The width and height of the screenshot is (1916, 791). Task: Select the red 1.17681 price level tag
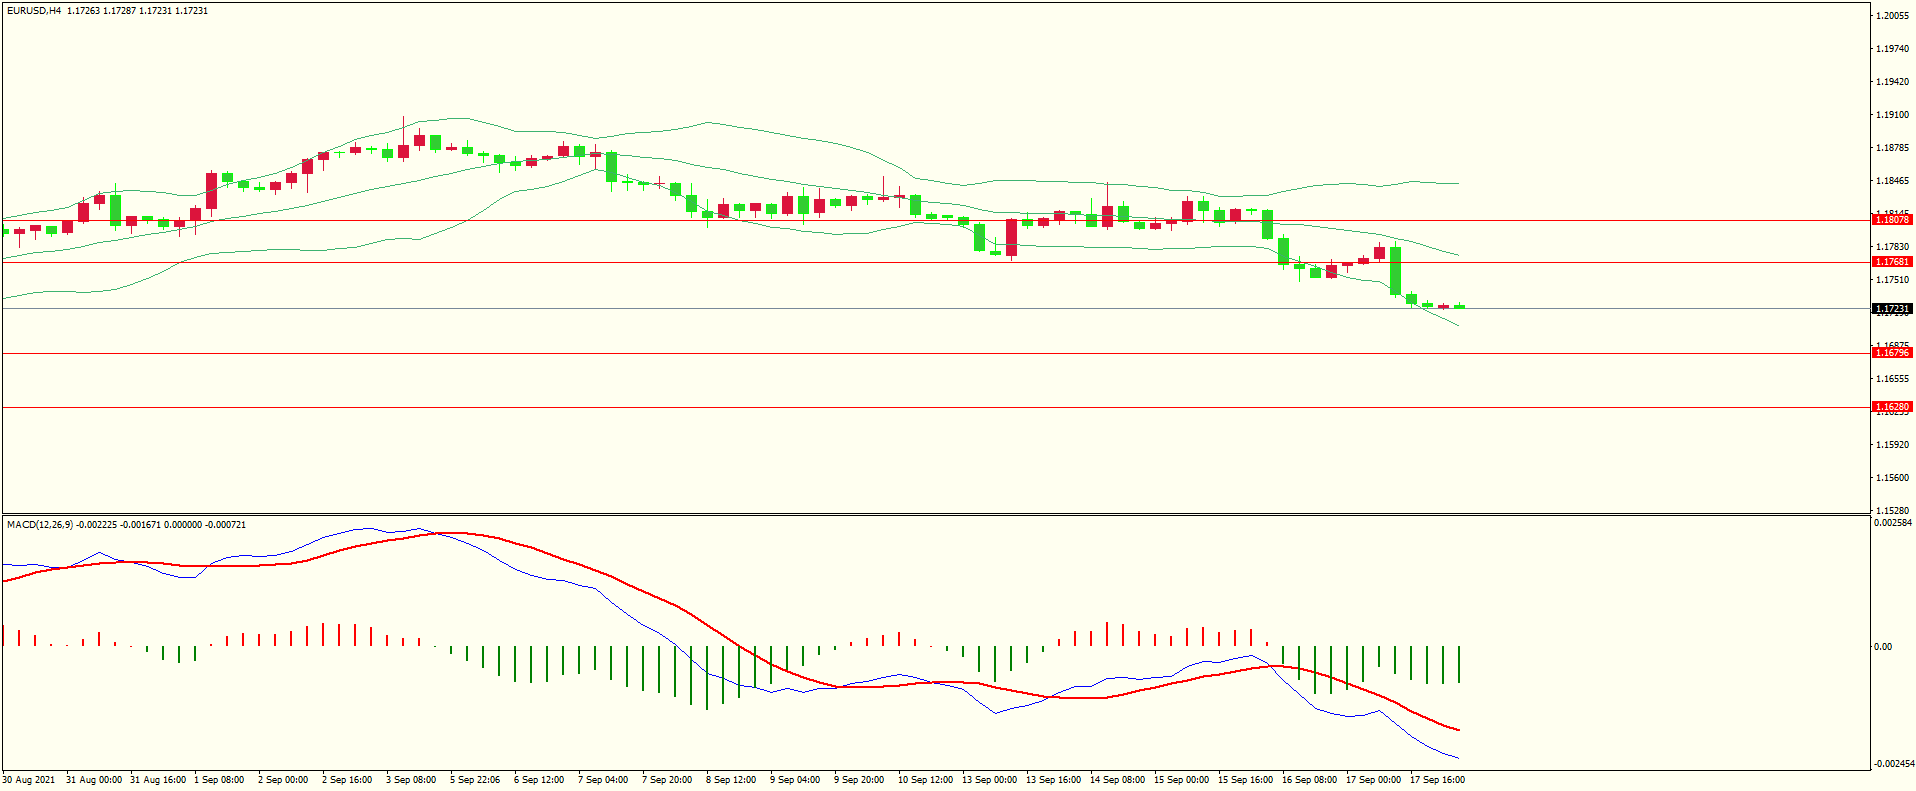pyautogui.click(x=1892, y=262)
